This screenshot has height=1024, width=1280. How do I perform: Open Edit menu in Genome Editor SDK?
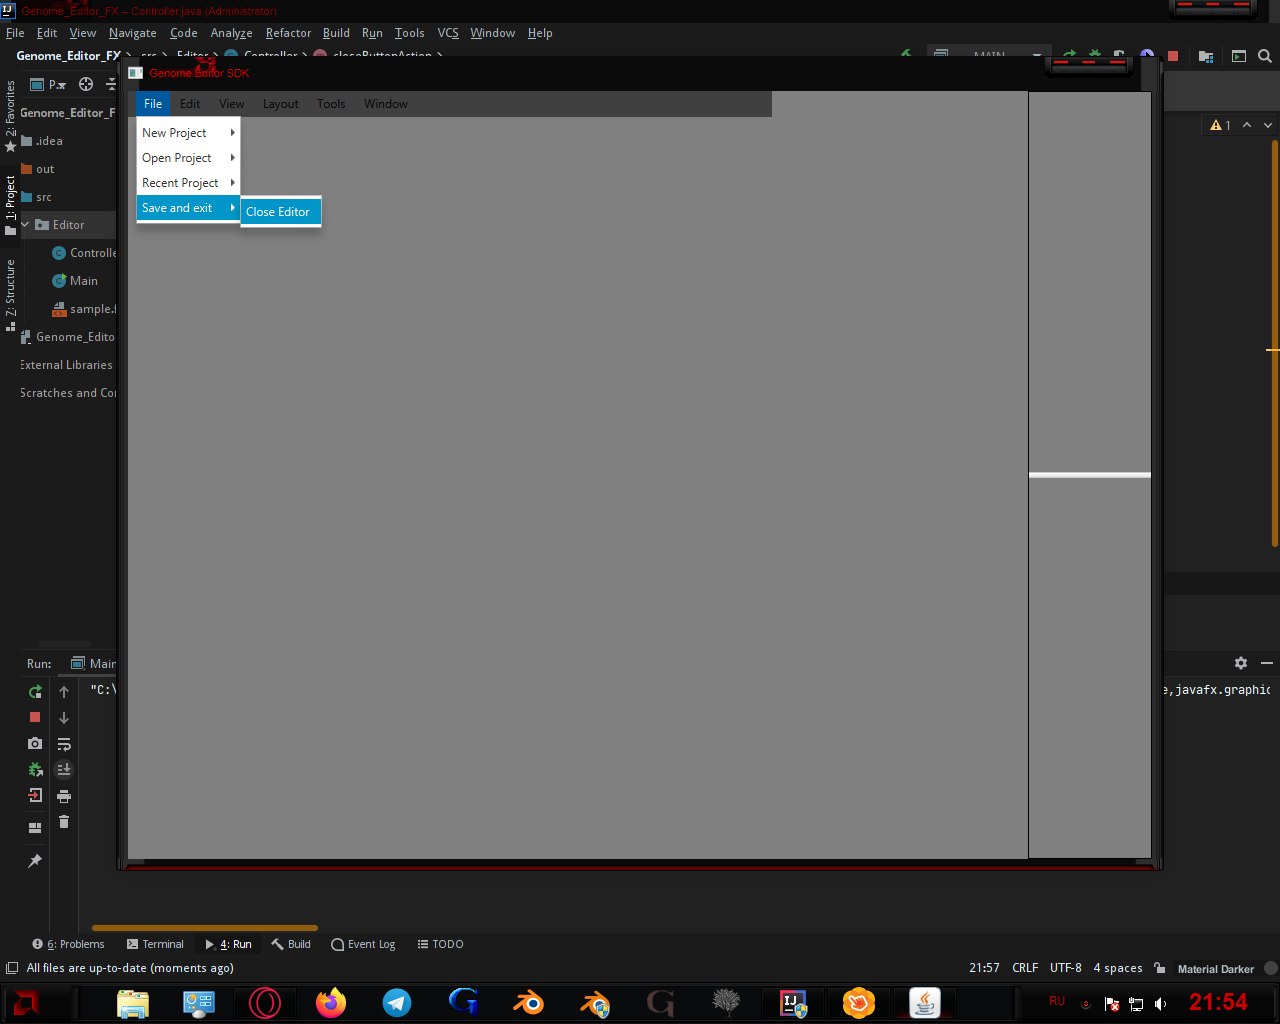click(190, 104)
